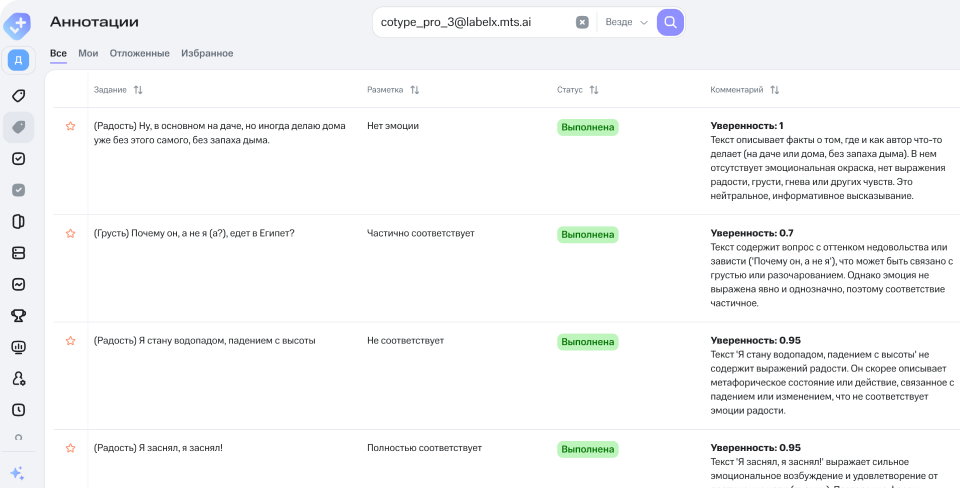The image size is (960, 488).
Task: Sort by the Статус column arrows
Action: point(594,90)
